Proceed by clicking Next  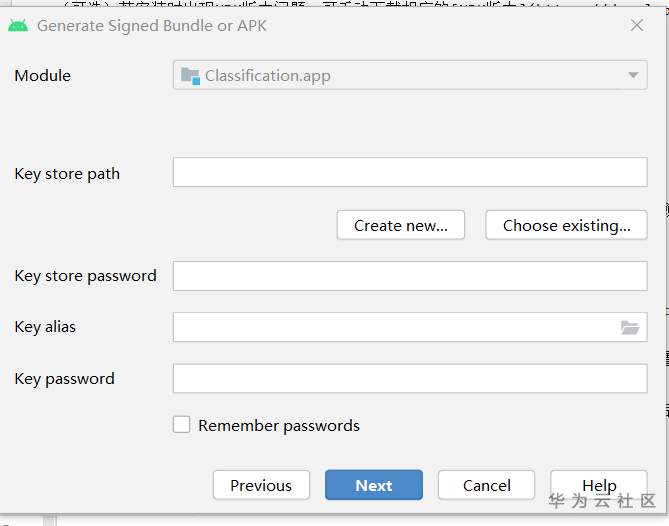[x=374, y=485]
